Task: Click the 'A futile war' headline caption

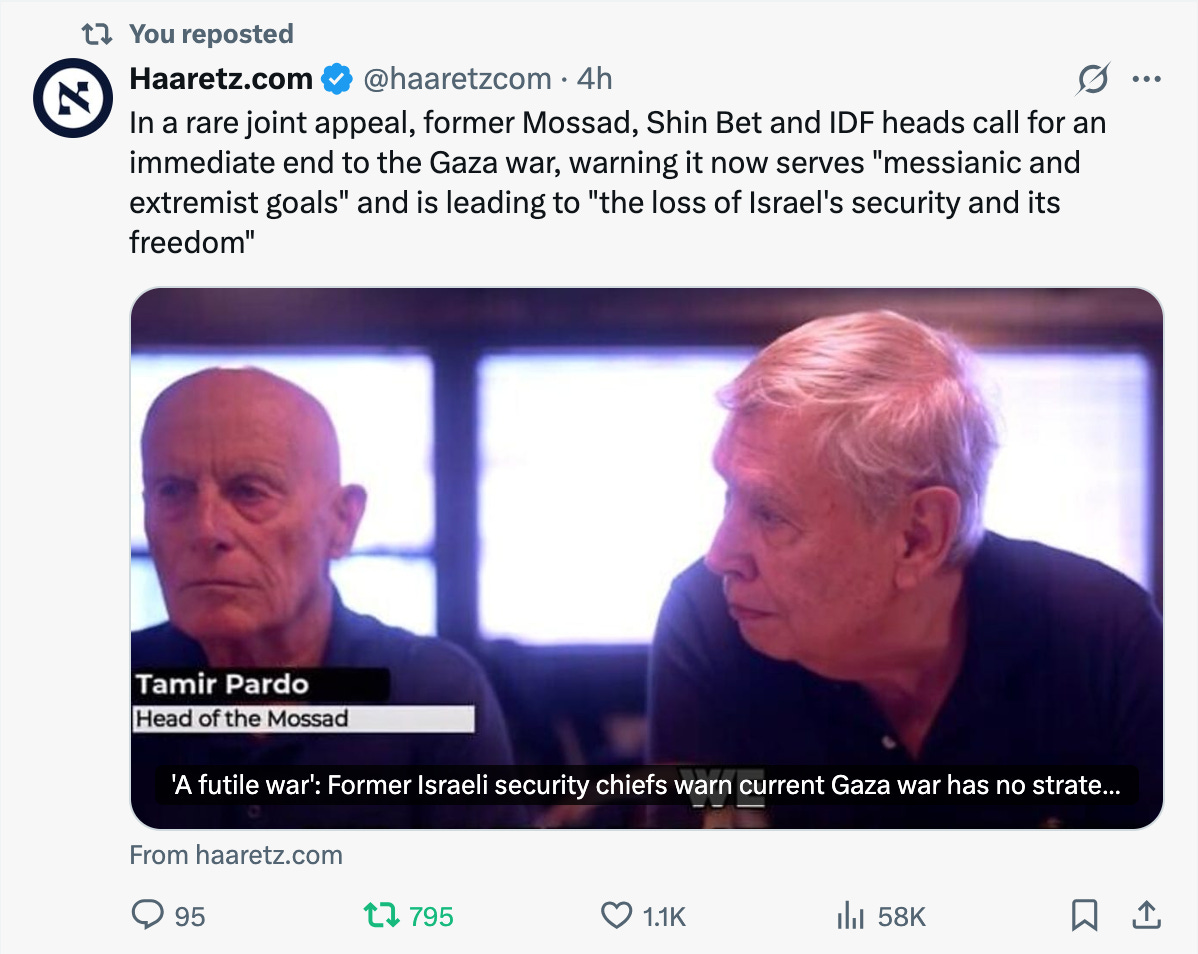Action: [x=646, y=785]
